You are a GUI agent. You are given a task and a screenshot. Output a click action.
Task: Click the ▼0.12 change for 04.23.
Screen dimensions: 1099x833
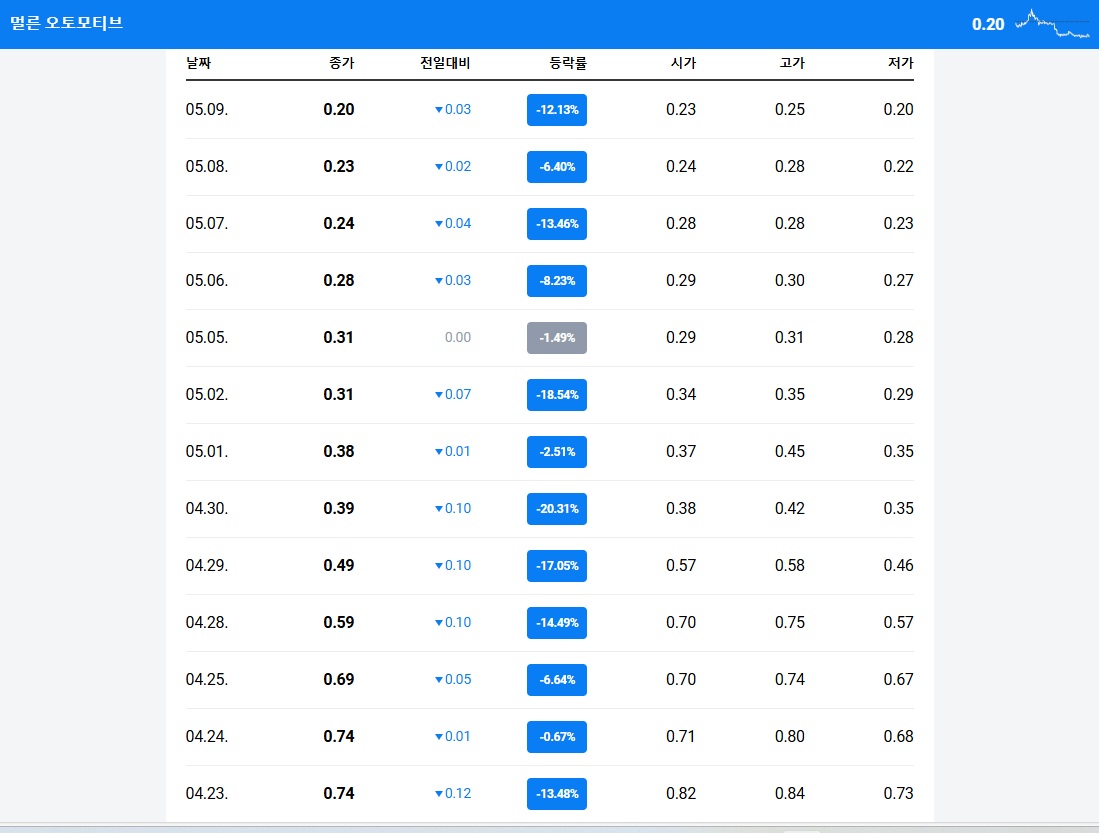pos(453,794)
